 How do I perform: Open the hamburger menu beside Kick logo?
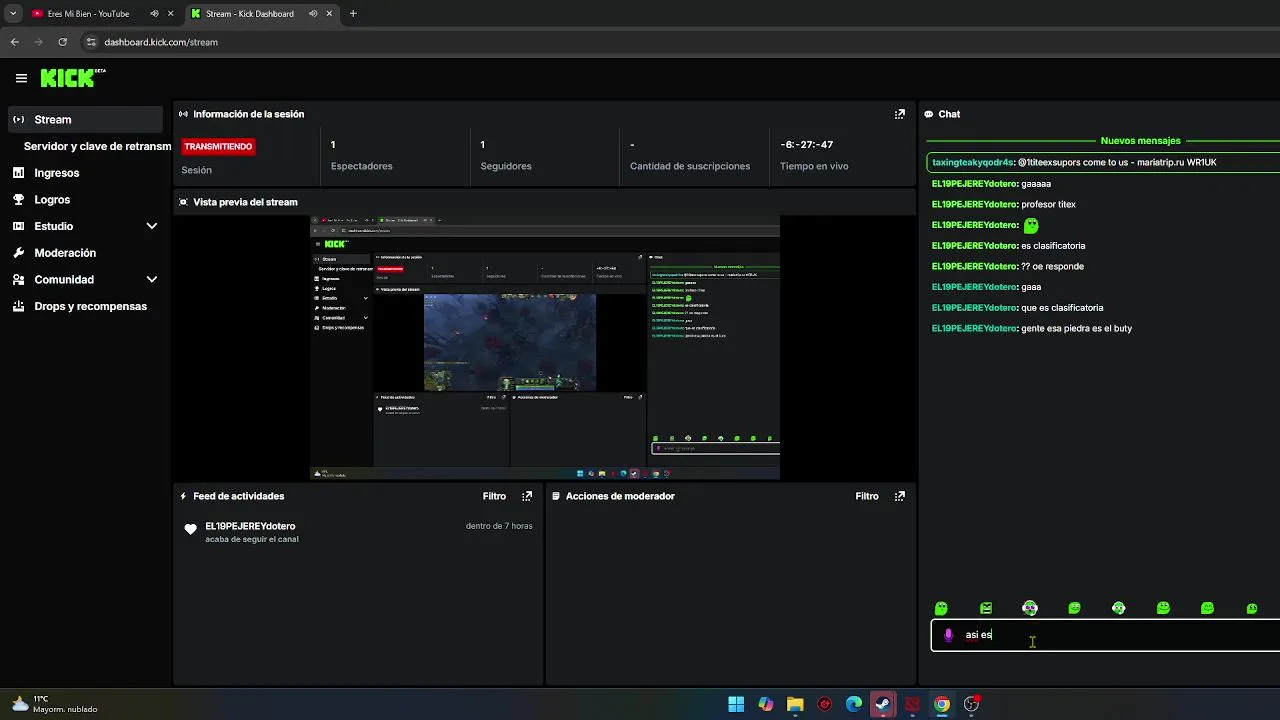(21, 78)
